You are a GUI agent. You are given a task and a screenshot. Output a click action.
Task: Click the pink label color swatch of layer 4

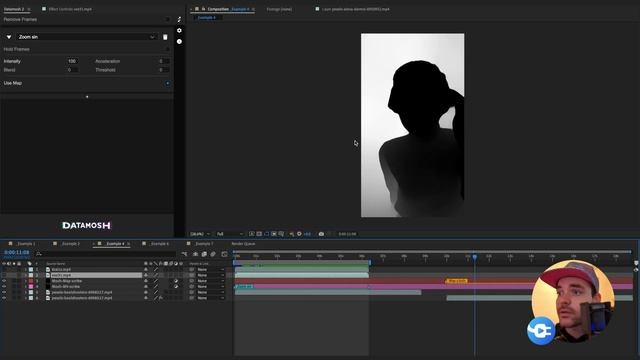point(31,287)
